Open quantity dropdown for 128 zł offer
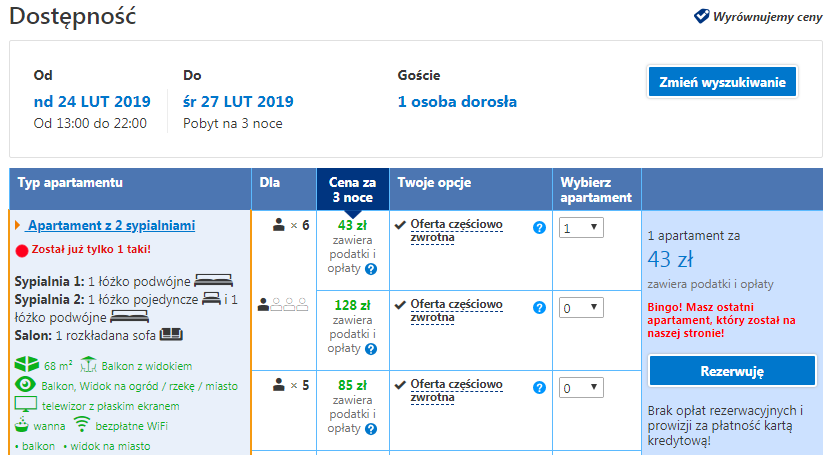Image resolution: width=830 pixels, height=455 pixels. (x=581, y=307)
